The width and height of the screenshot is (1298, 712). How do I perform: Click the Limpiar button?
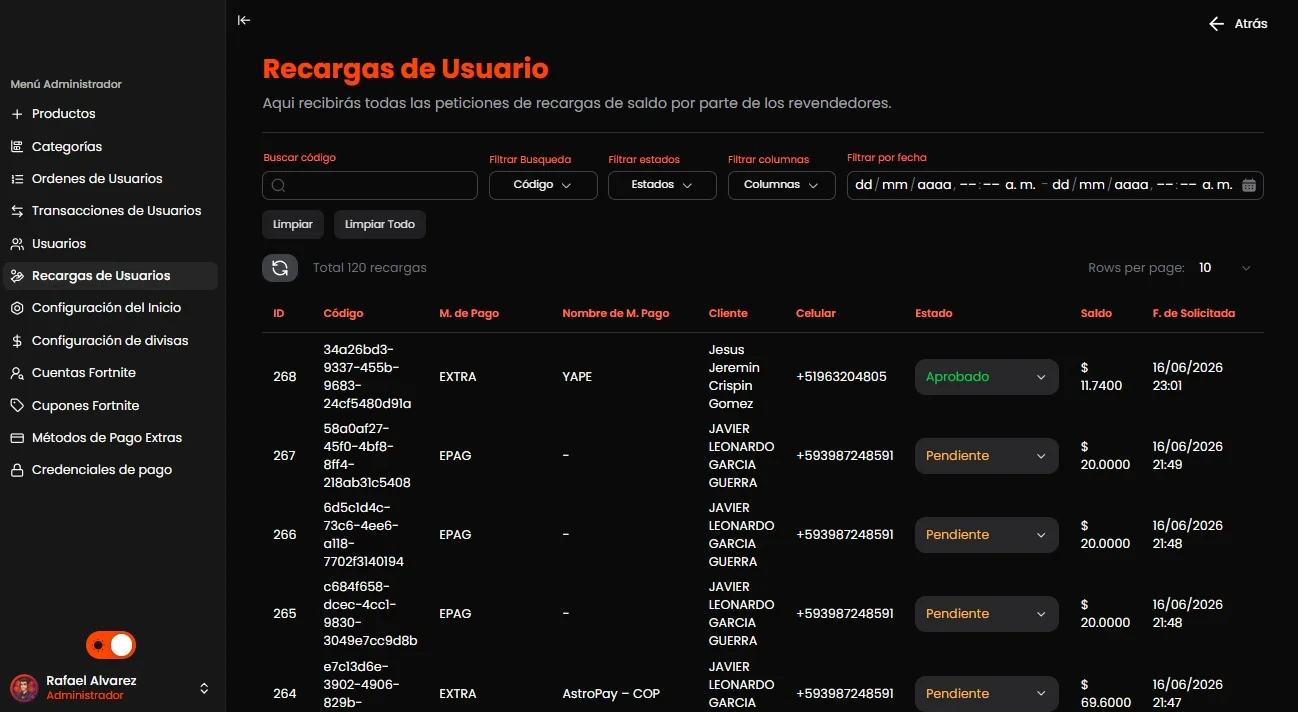pyautogui.click(x=293, y=225)
